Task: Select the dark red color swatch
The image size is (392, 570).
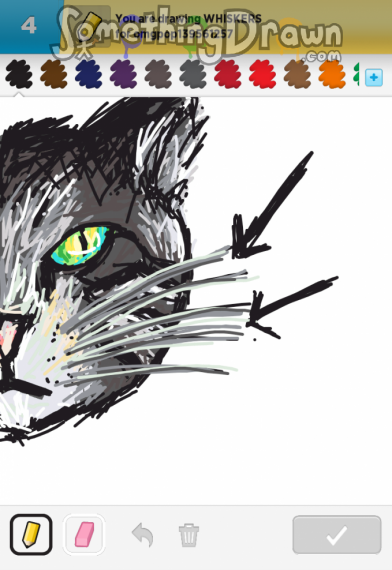Action: click(x=228, y=74)
